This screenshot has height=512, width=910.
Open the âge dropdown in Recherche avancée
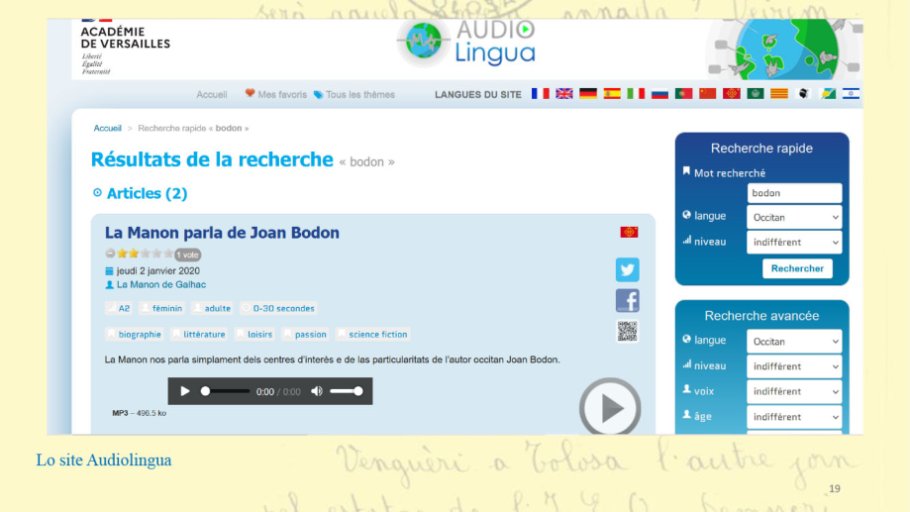point(794,417)
